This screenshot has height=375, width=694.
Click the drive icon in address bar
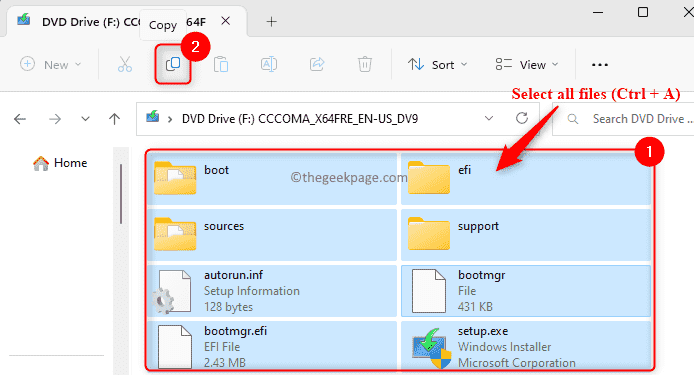153,117
